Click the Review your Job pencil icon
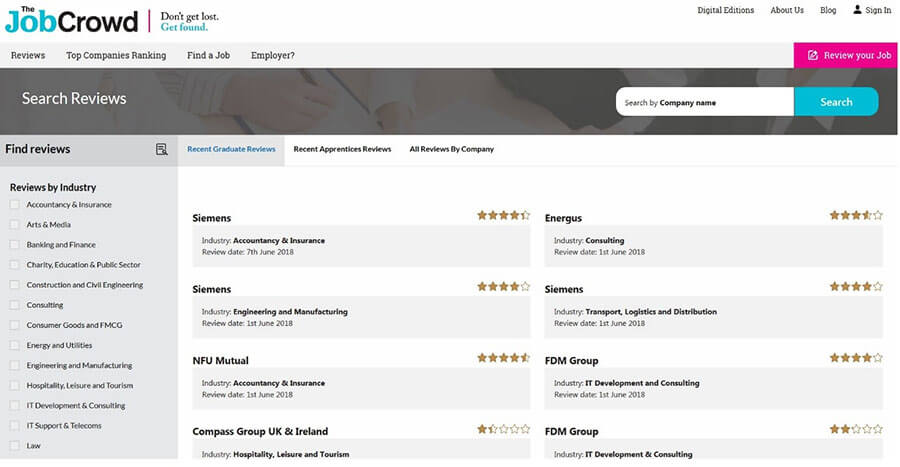This screenshot has width=900, height=467. coord(812,56)
